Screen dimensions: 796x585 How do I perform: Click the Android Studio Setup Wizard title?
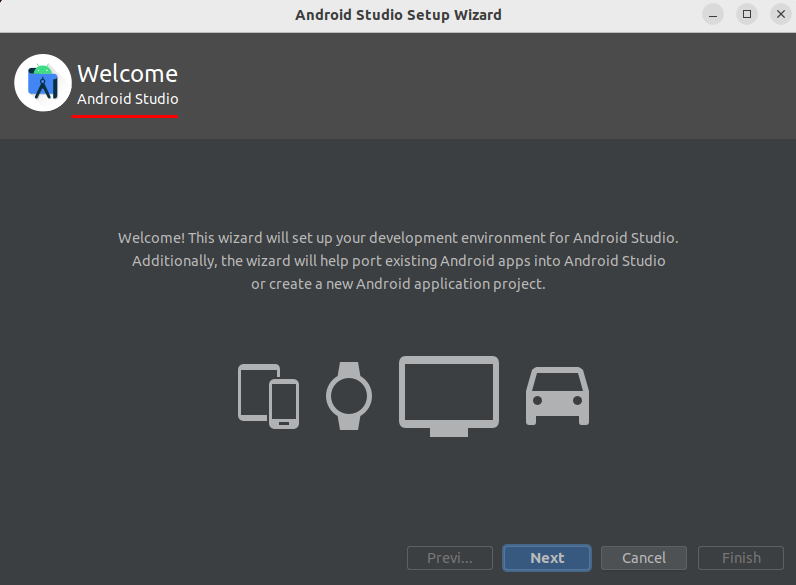click(x=398, y=15)
